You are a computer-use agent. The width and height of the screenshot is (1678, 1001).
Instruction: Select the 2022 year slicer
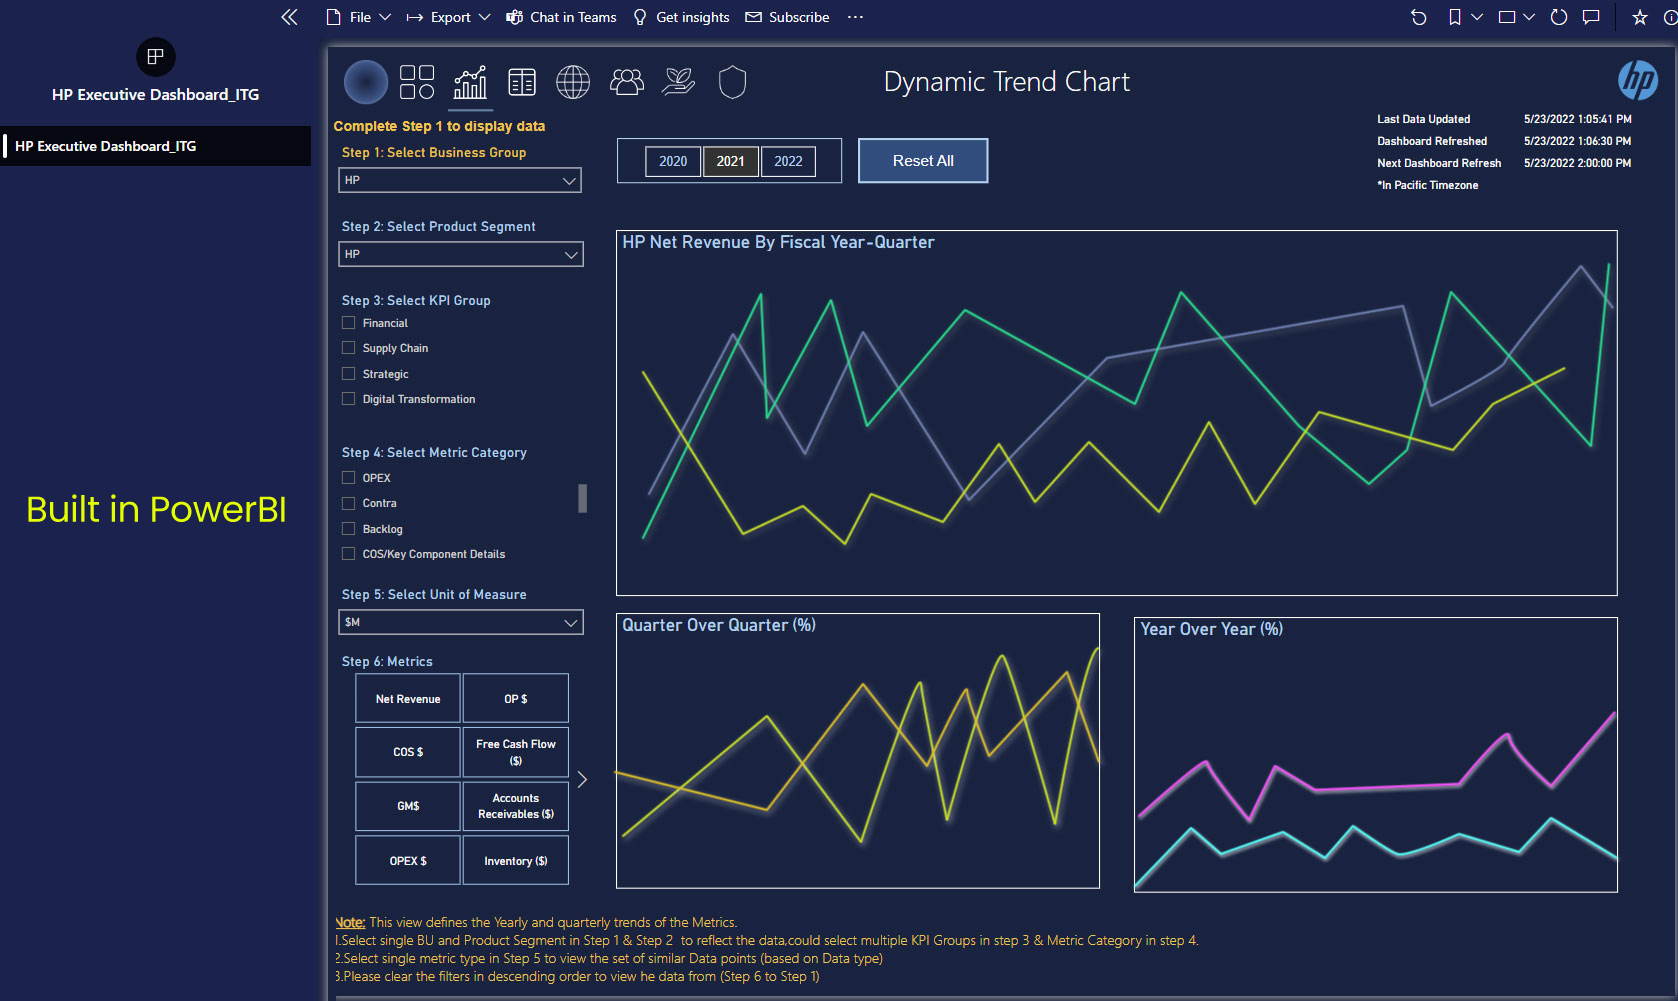(788, 161)
